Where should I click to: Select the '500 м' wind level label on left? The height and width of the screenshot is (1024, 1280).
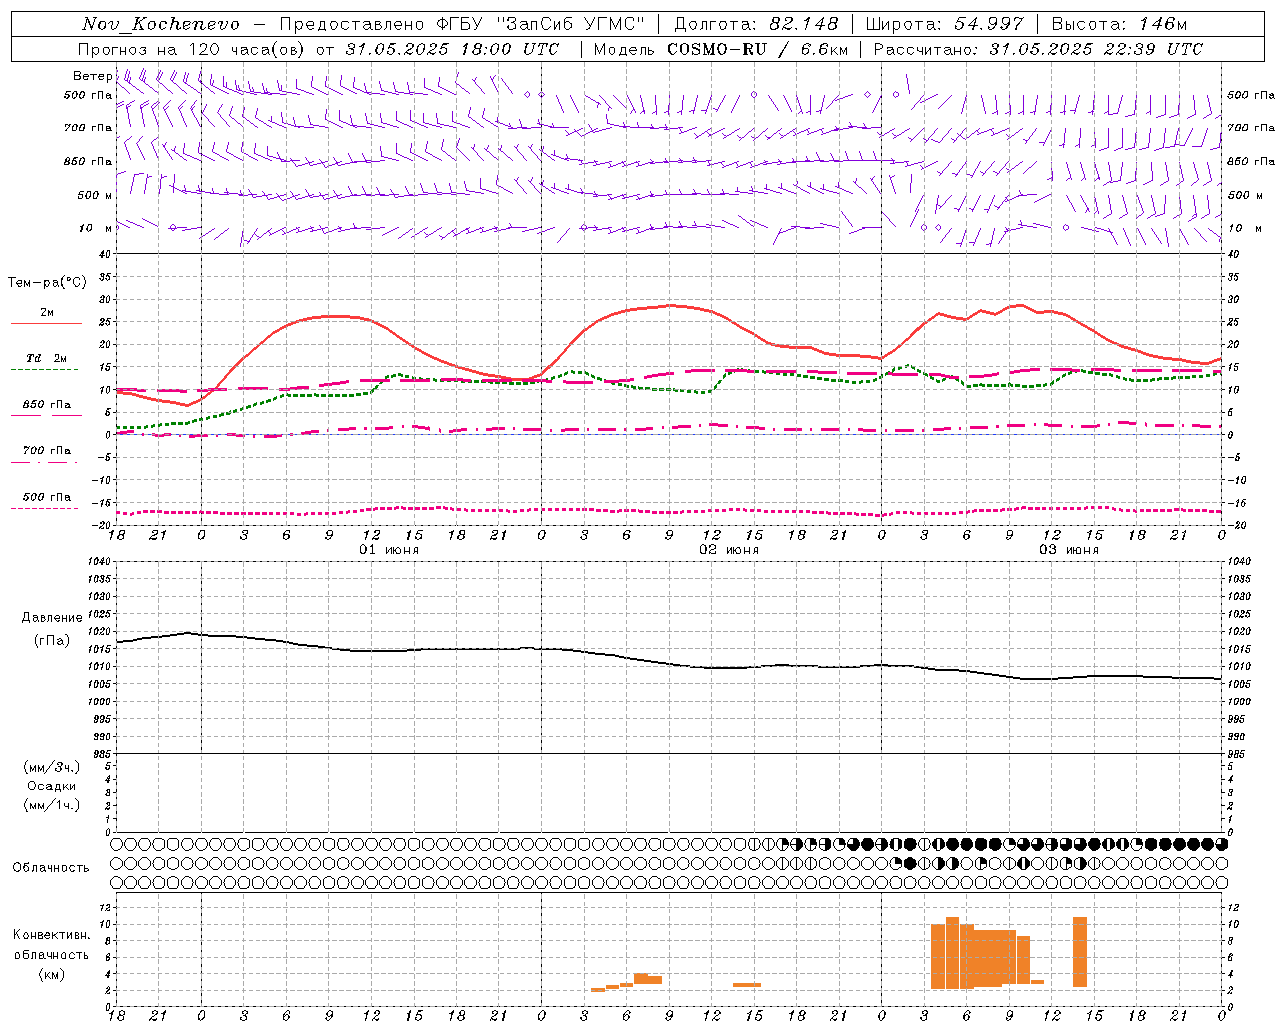click(95, 195)
